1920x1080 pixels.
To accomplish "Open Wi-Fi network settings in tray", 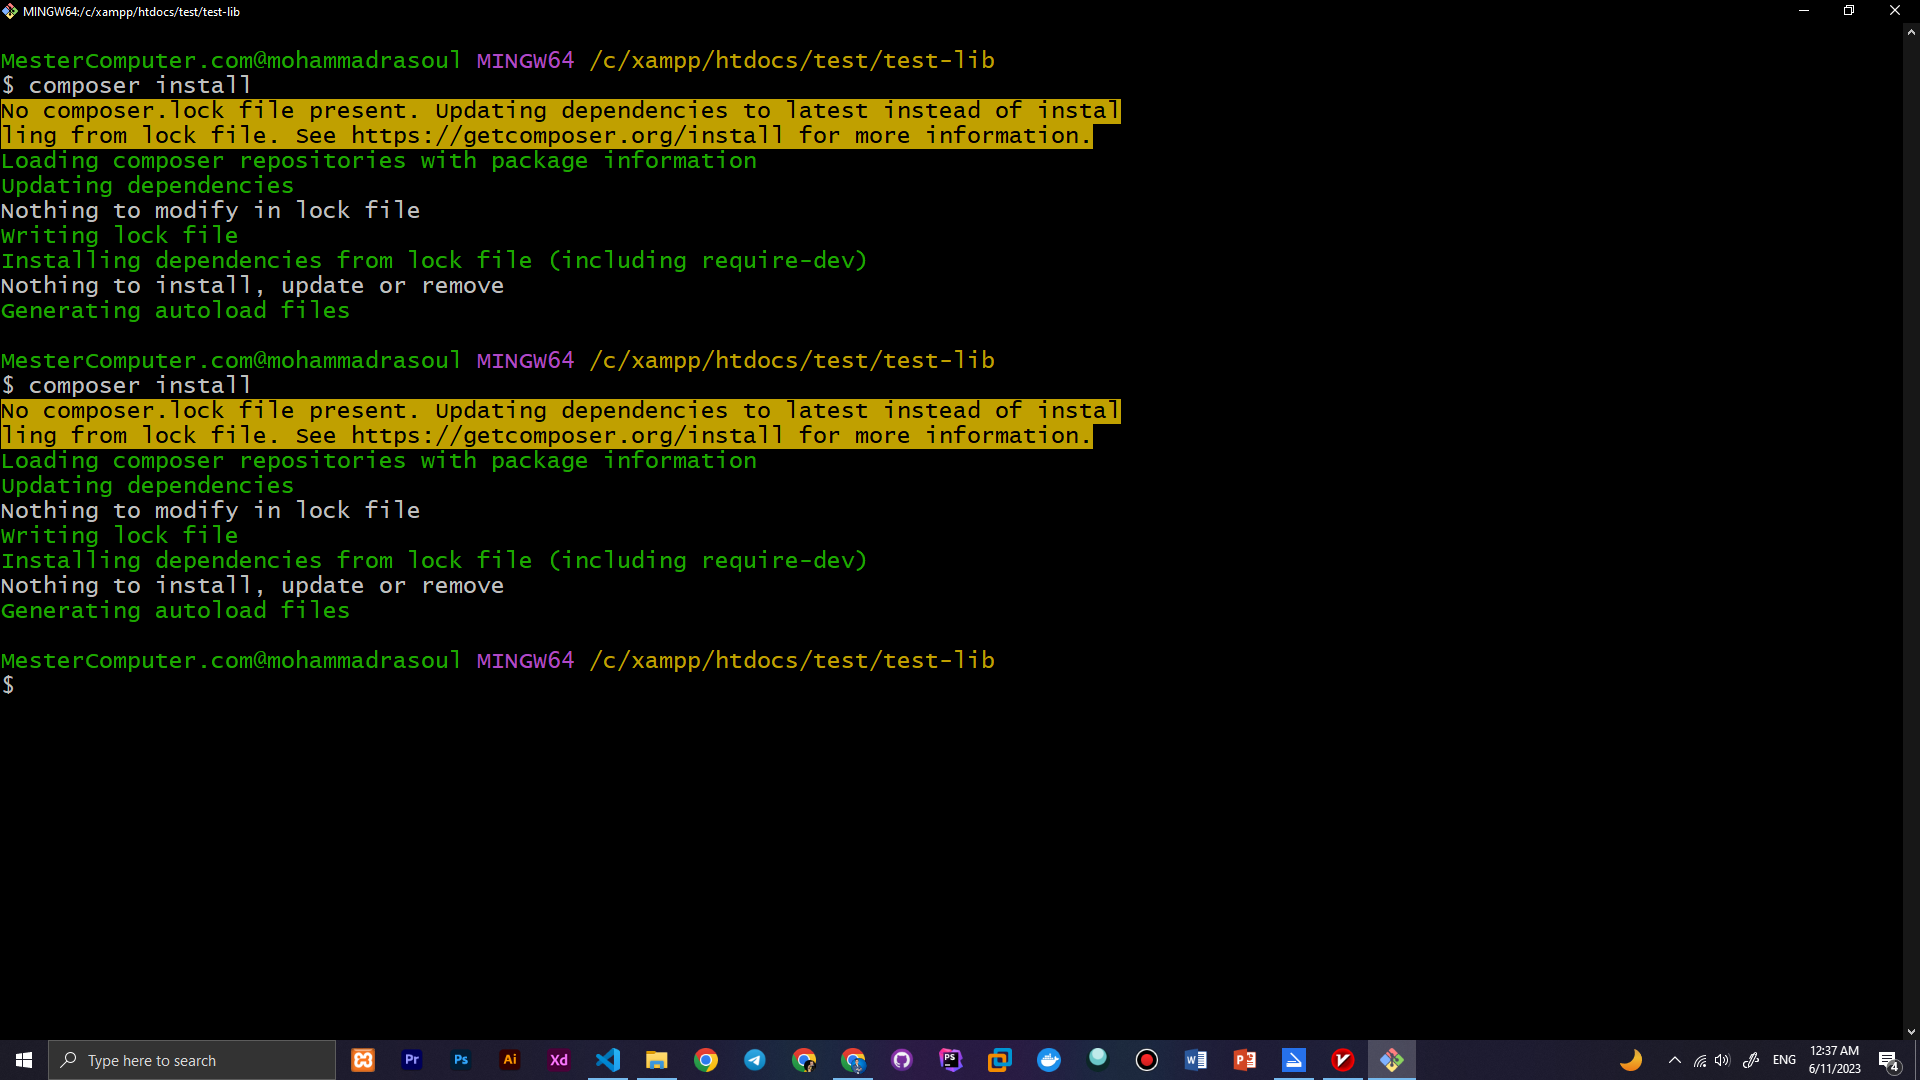I will pyautogui.click(x=1700, y=1061).
